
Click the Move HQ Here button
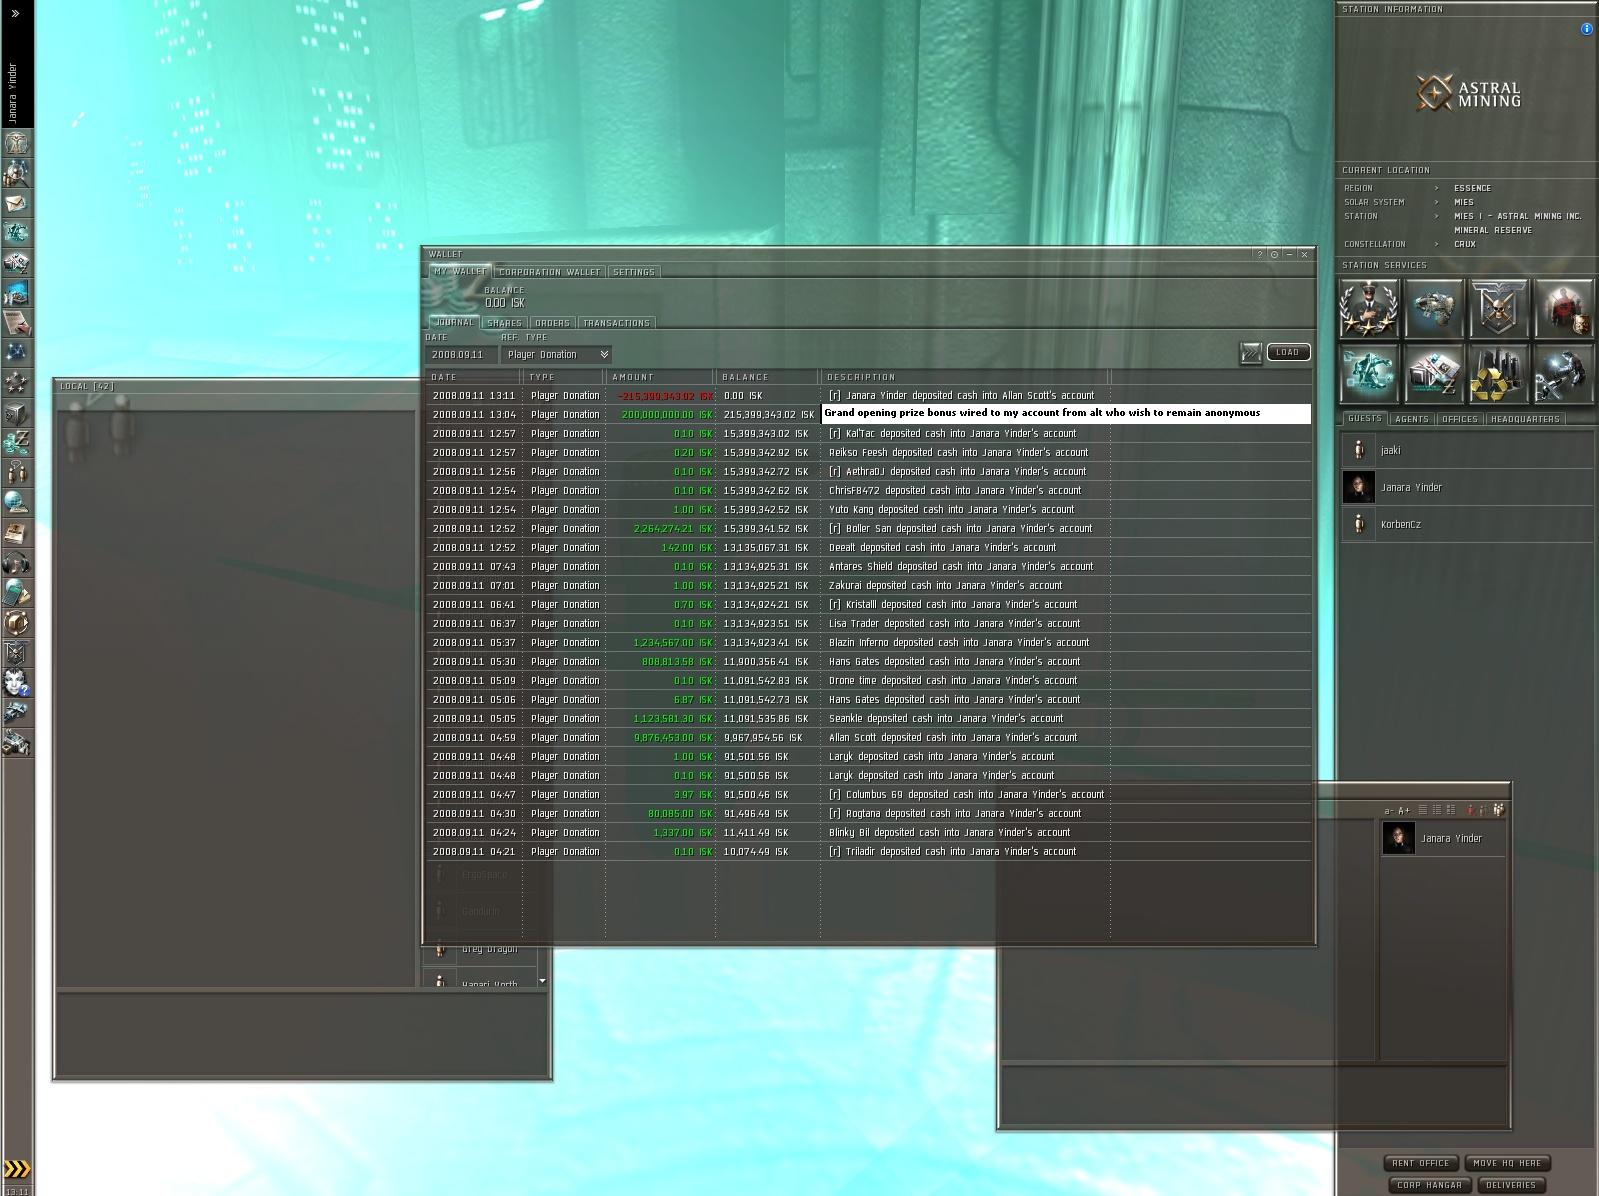click(1507, 1163)
